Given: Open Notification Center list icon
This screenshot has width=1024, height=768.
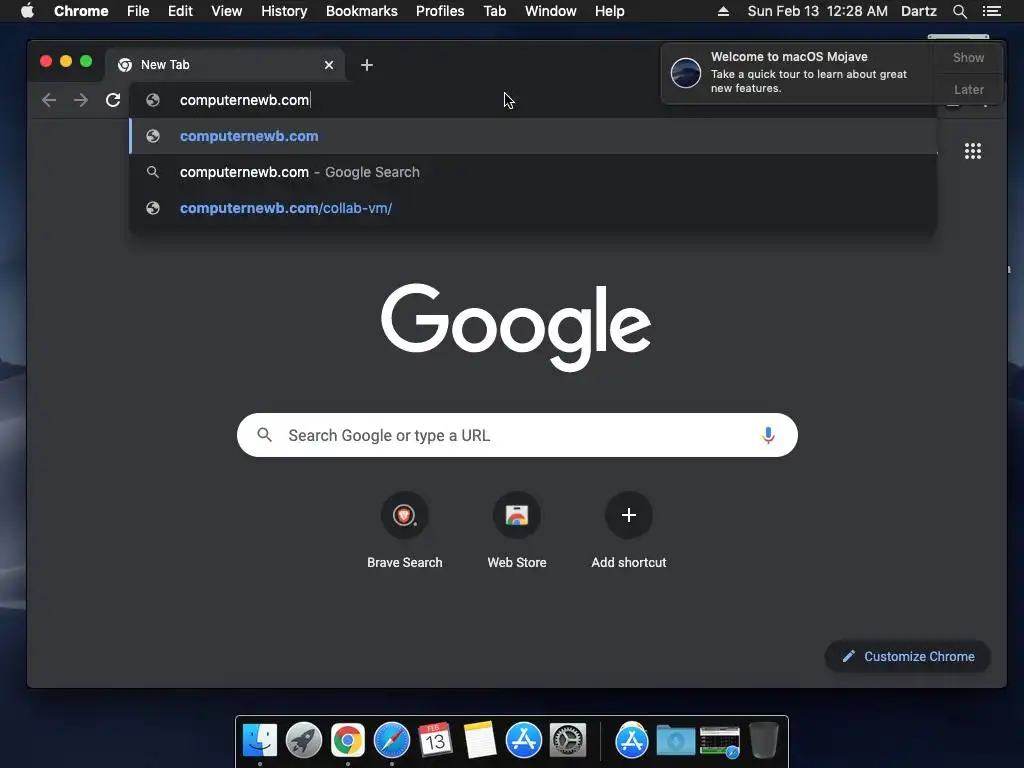Looking at the screenshot, I should (x=991, y=11).
